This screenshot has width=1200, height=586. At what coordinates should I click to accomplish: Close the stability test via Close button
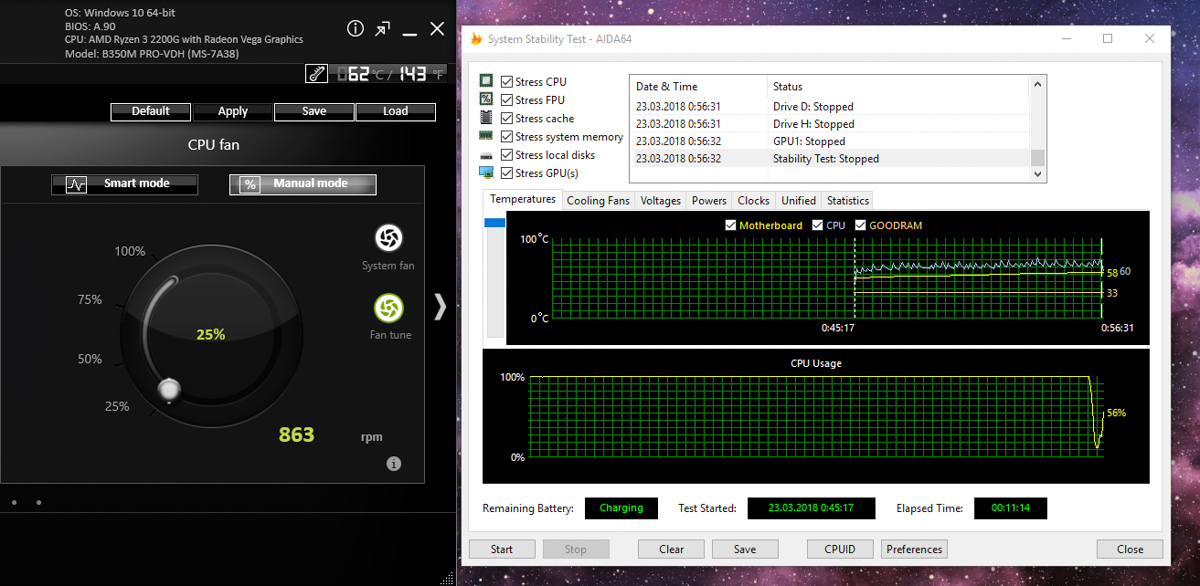click(x=1130, y=549)
